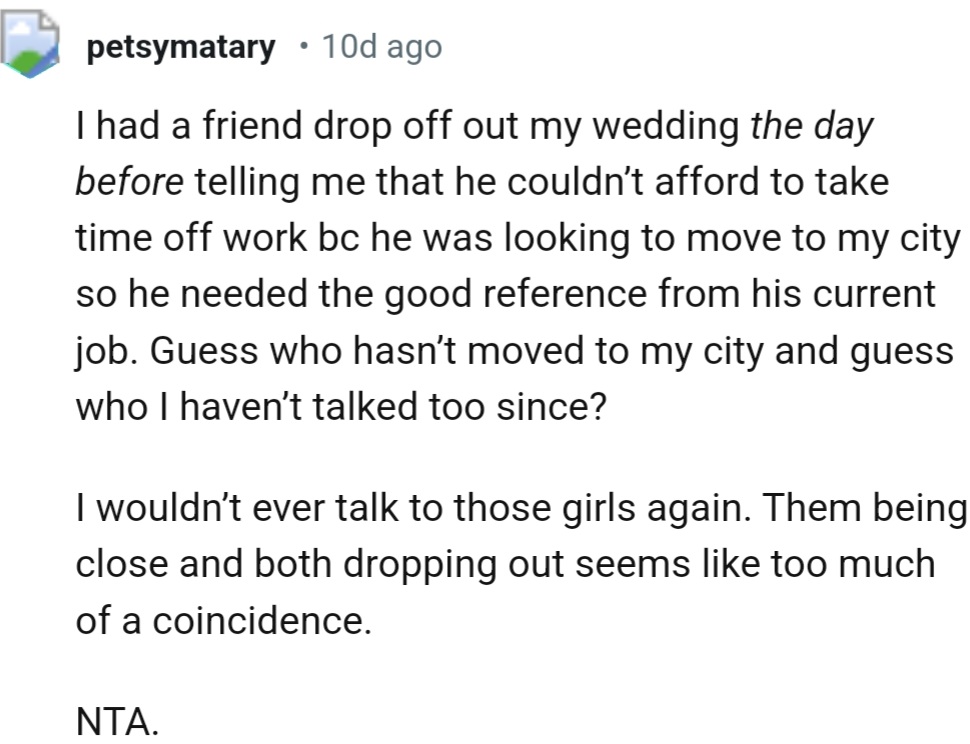Click the italic "the day" text

click(811, 127)
